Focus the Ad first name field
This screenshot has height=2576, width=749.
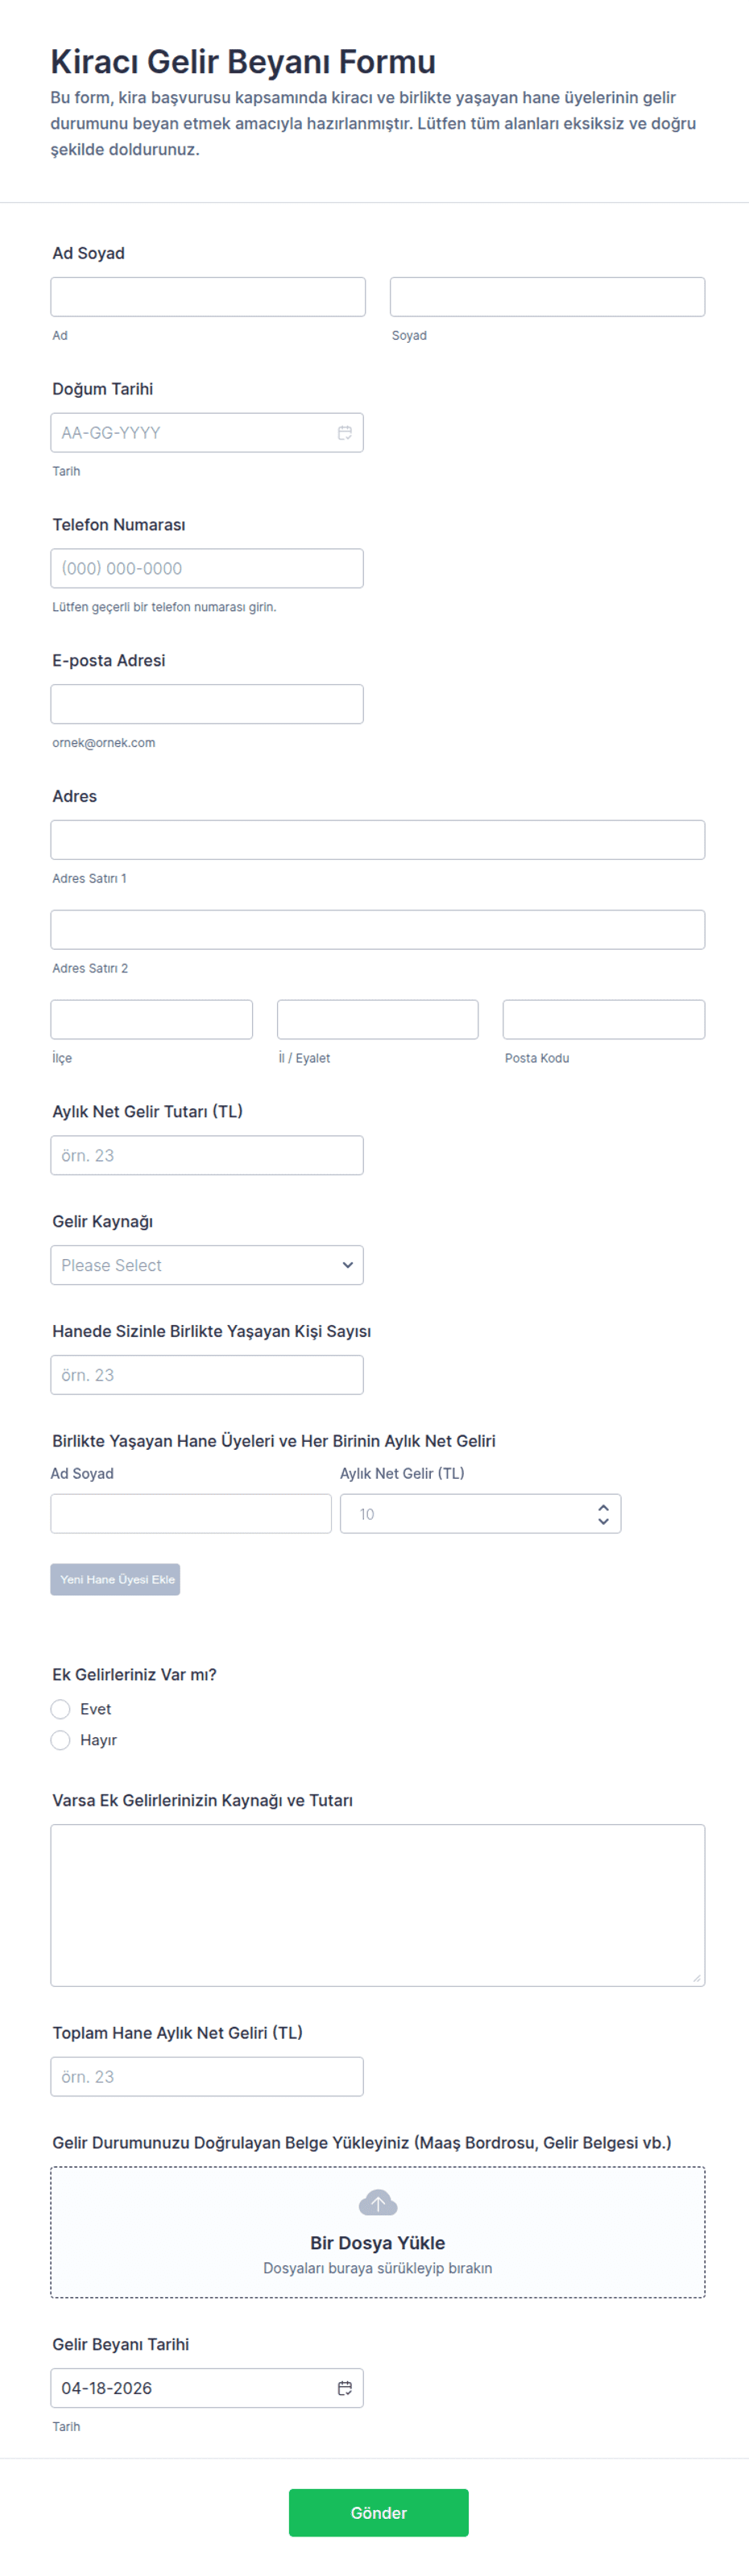(208, 297)
